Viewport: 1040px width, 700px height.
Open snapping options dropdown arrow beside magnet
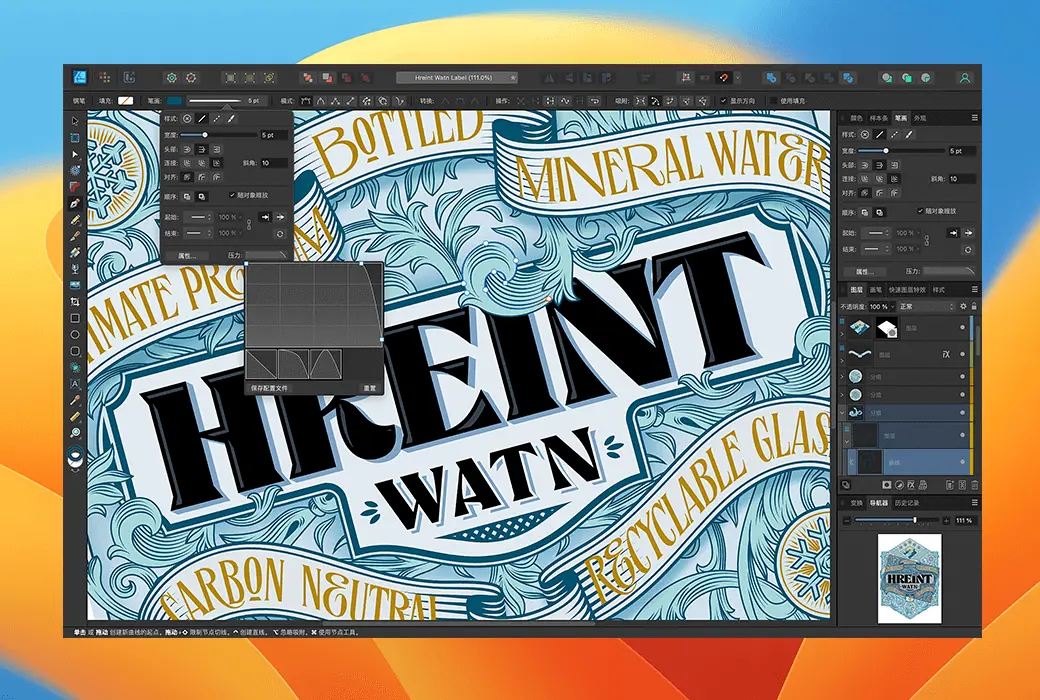[x=738, y=78]
